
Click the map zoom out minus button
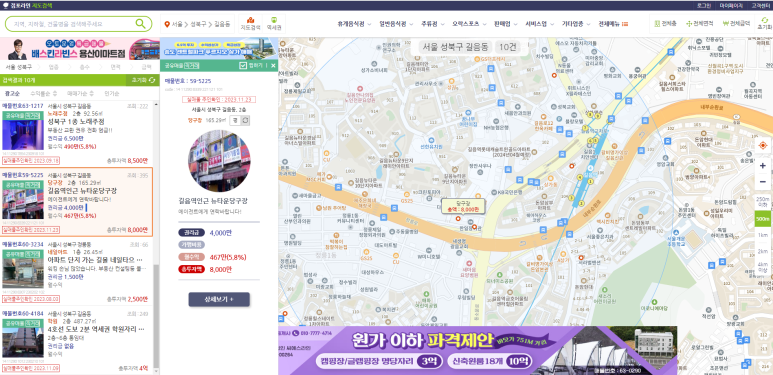coord(763,182)
